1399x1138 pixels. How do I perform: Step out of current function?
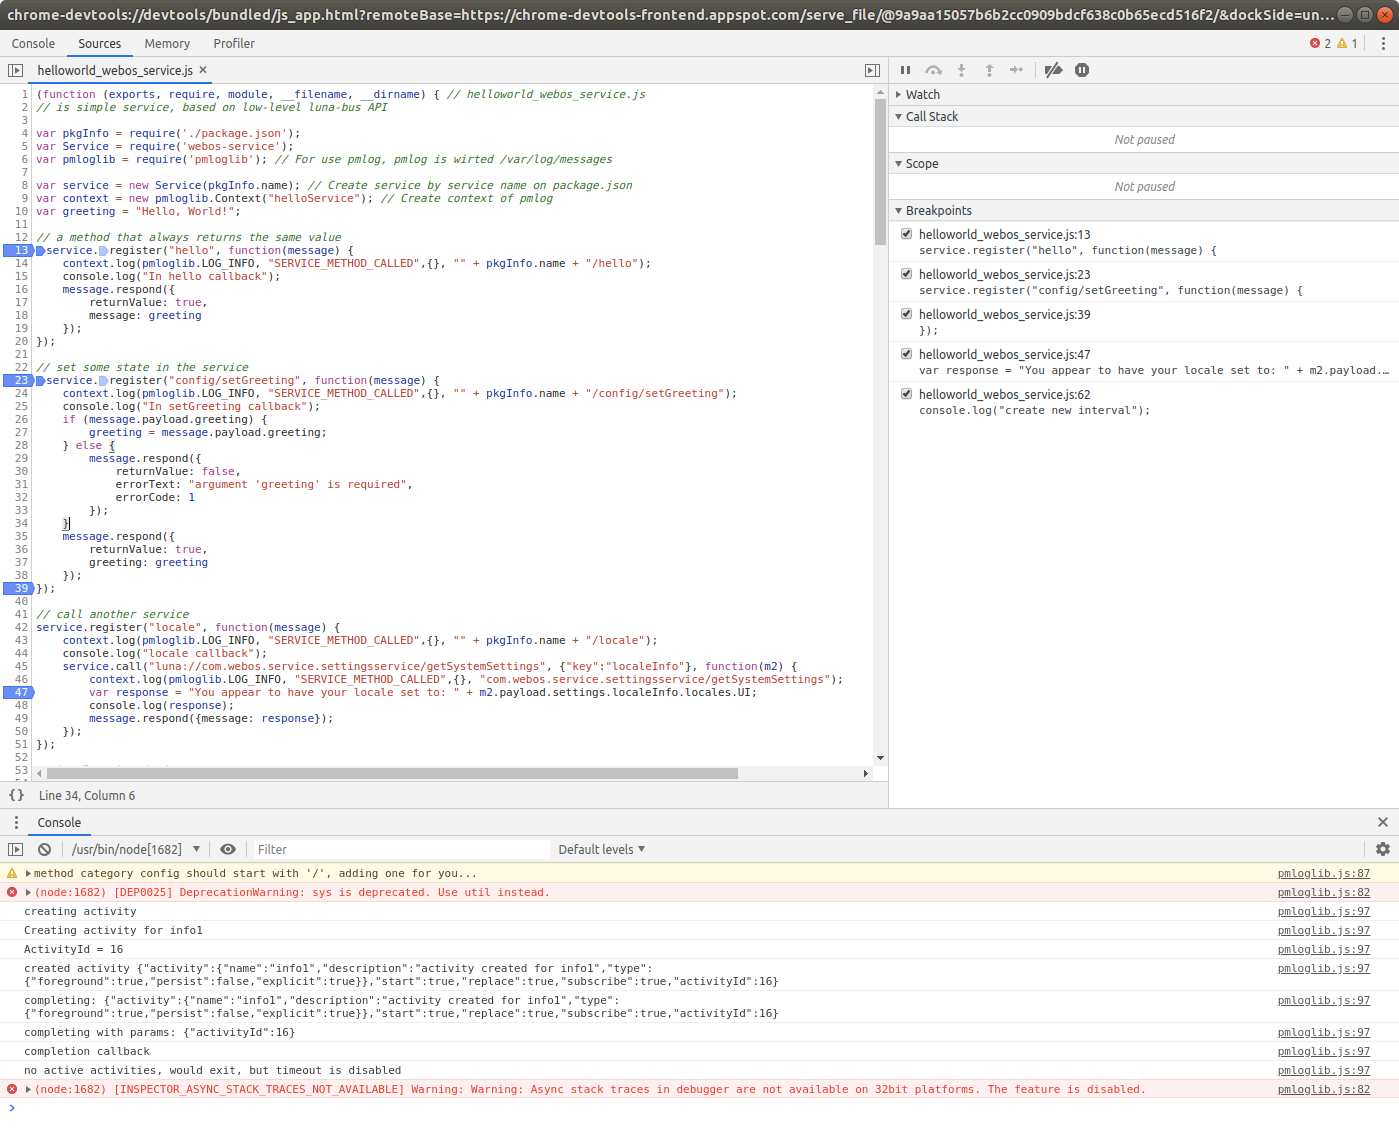(x=989, y=70)
